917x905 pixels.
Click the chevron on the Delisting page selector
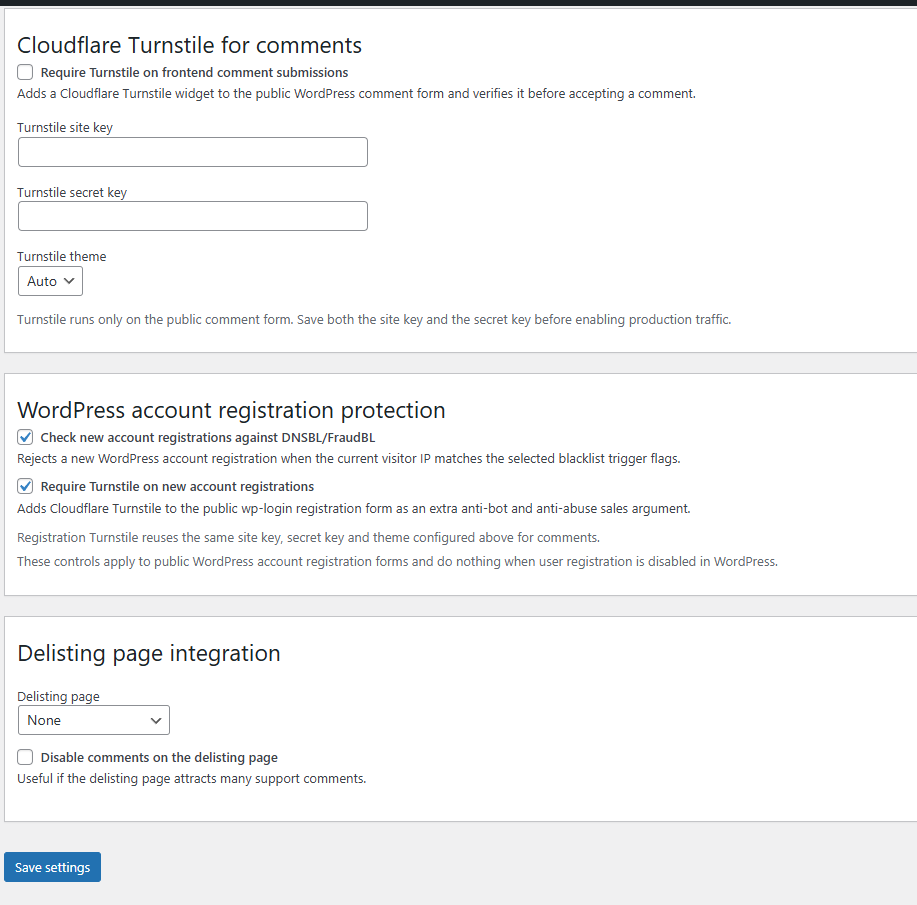click(x=157, y=720)
